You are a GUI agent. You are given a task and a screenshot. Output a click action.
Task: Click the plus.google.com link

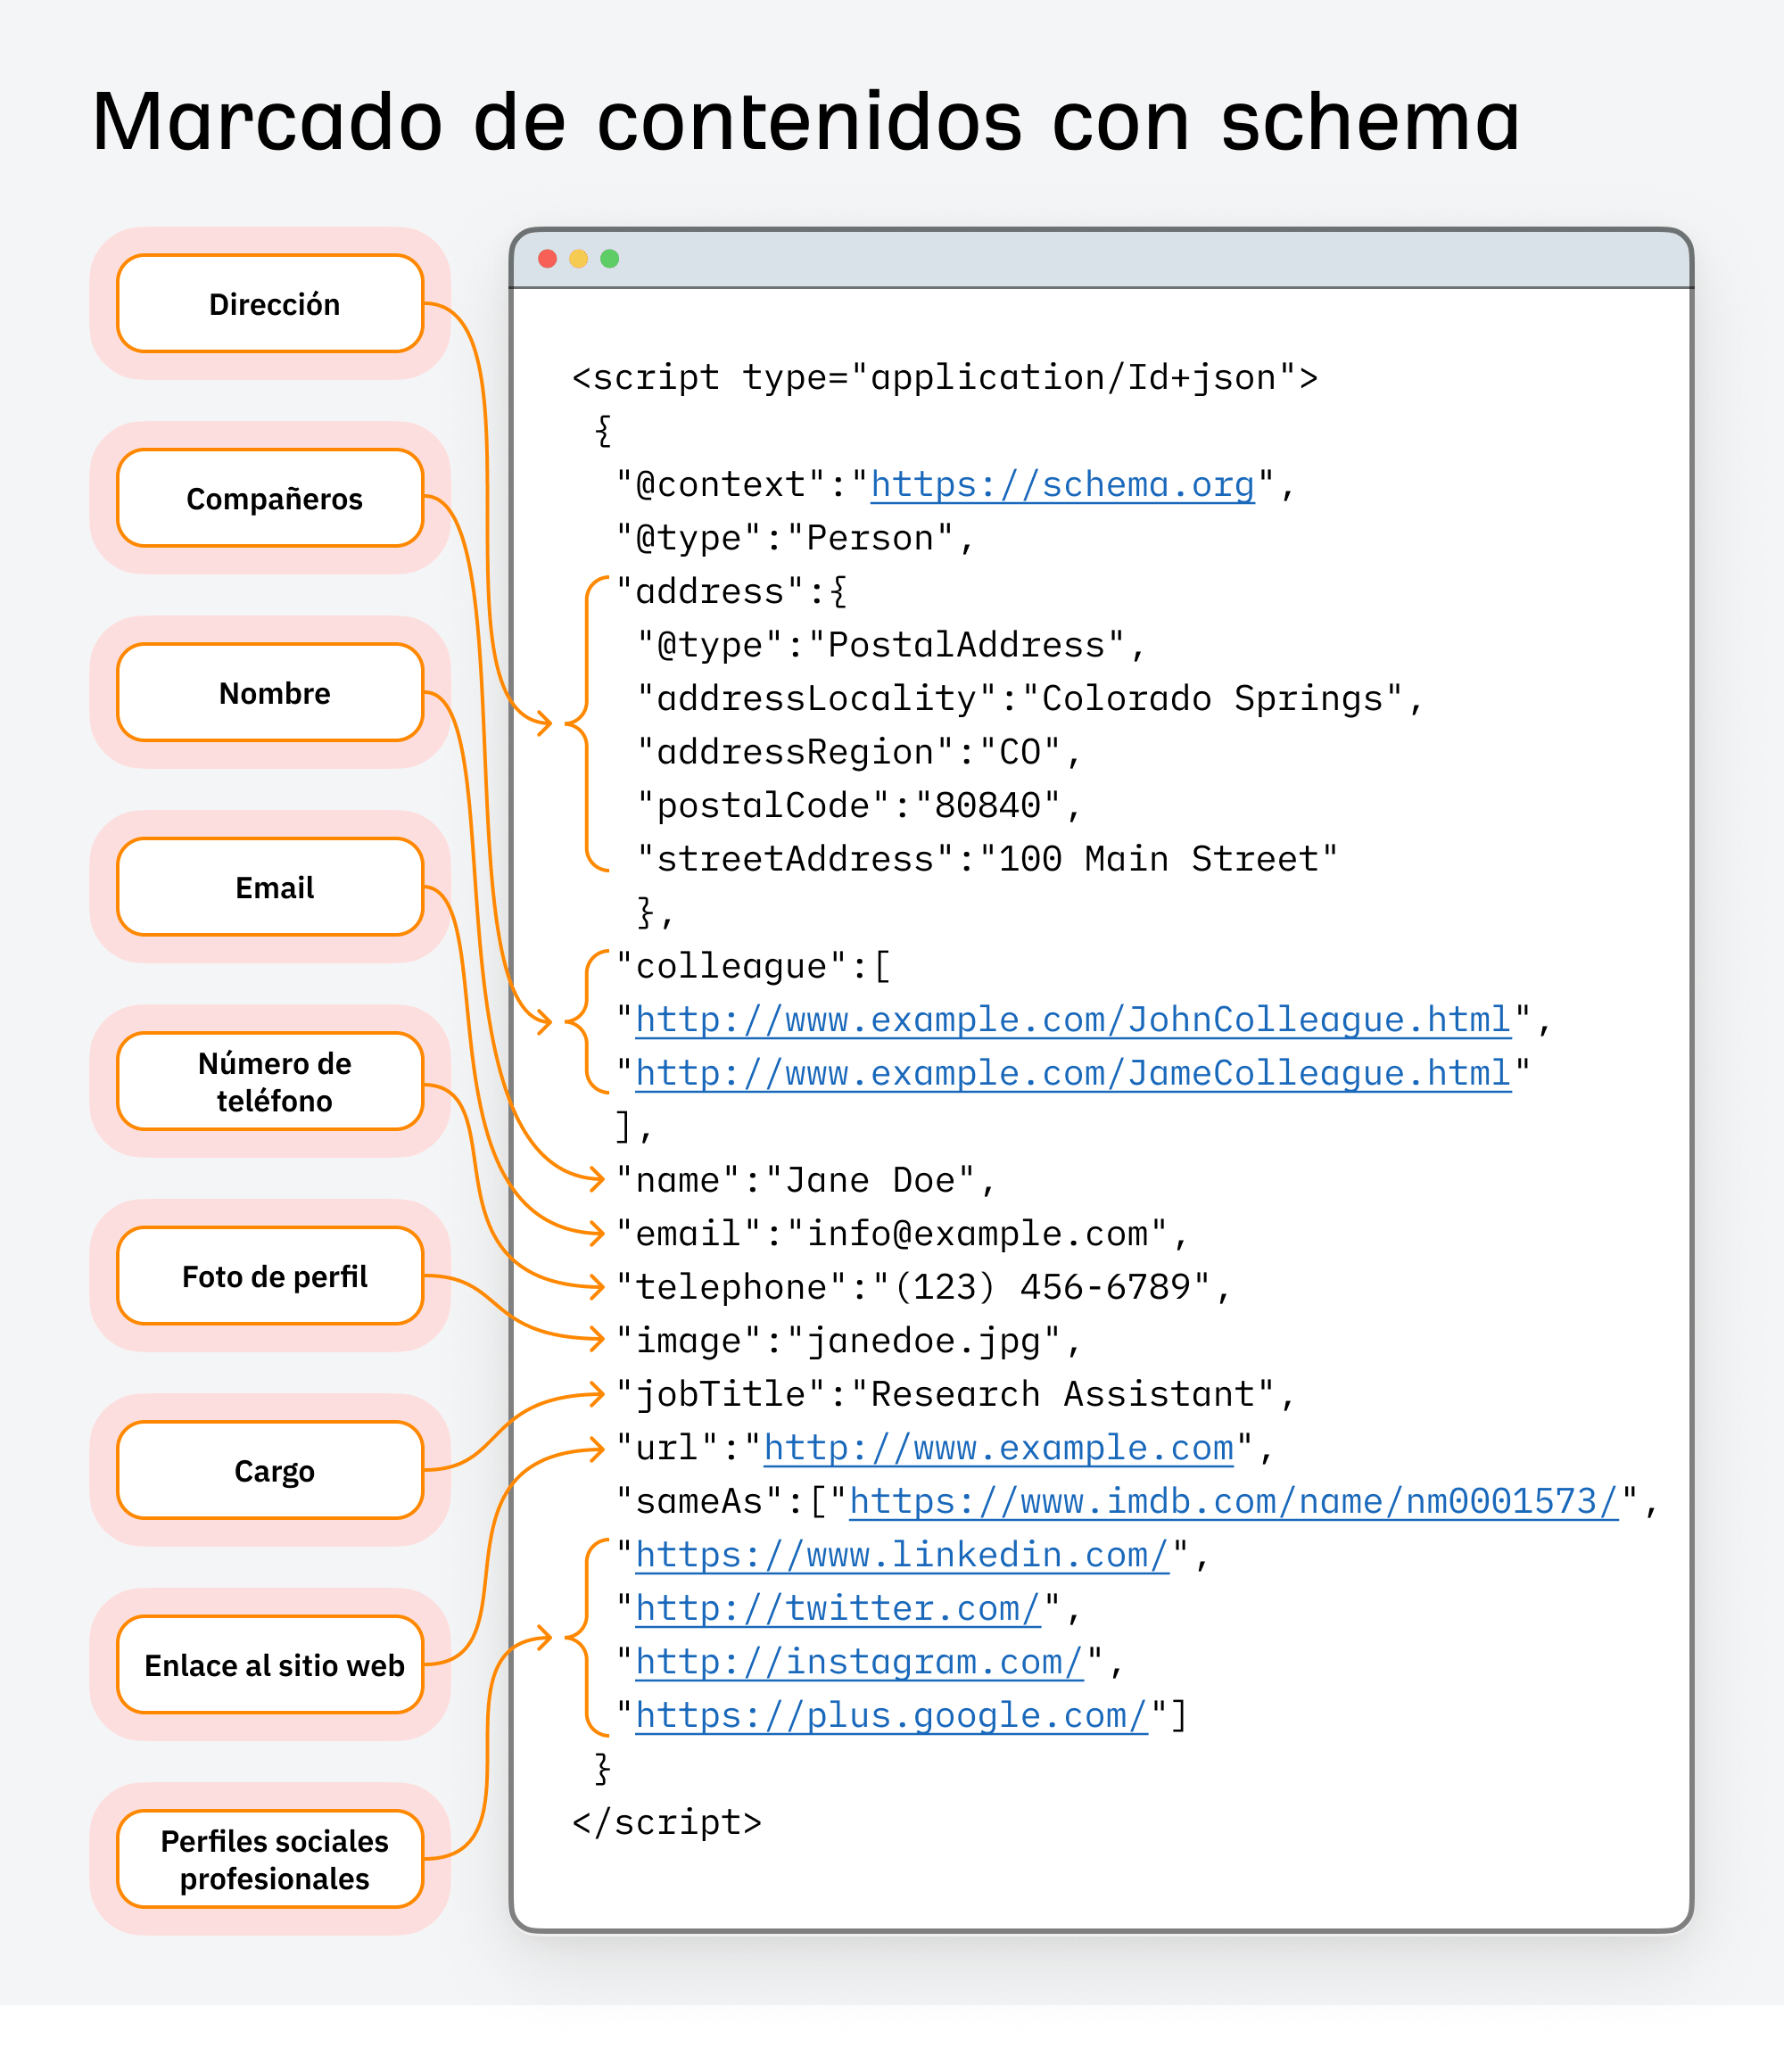pyautogui.click(x=889, y=1716)
